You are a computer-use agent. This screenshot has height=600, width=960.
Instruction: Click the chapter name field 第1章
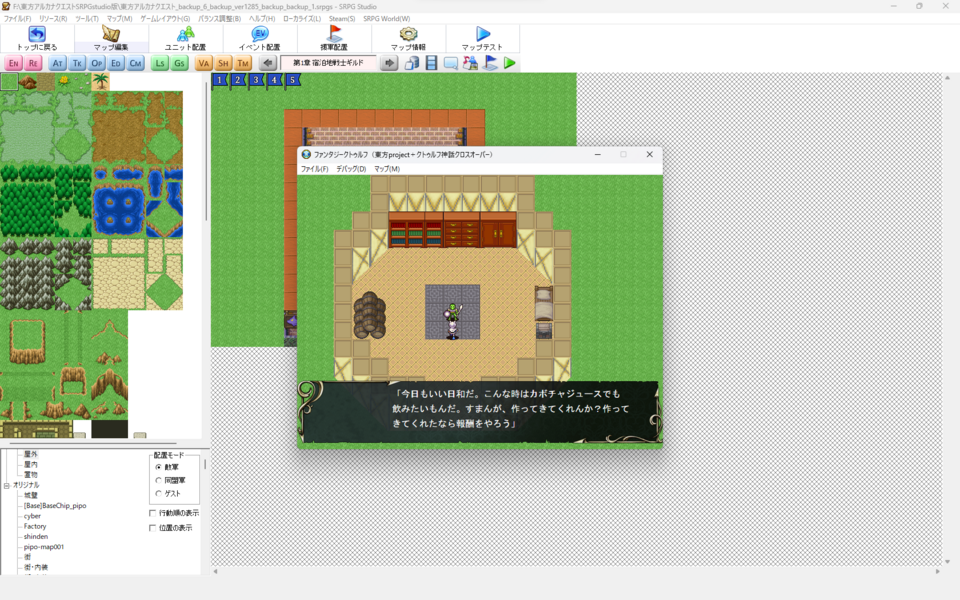click(x=328, y=63)
